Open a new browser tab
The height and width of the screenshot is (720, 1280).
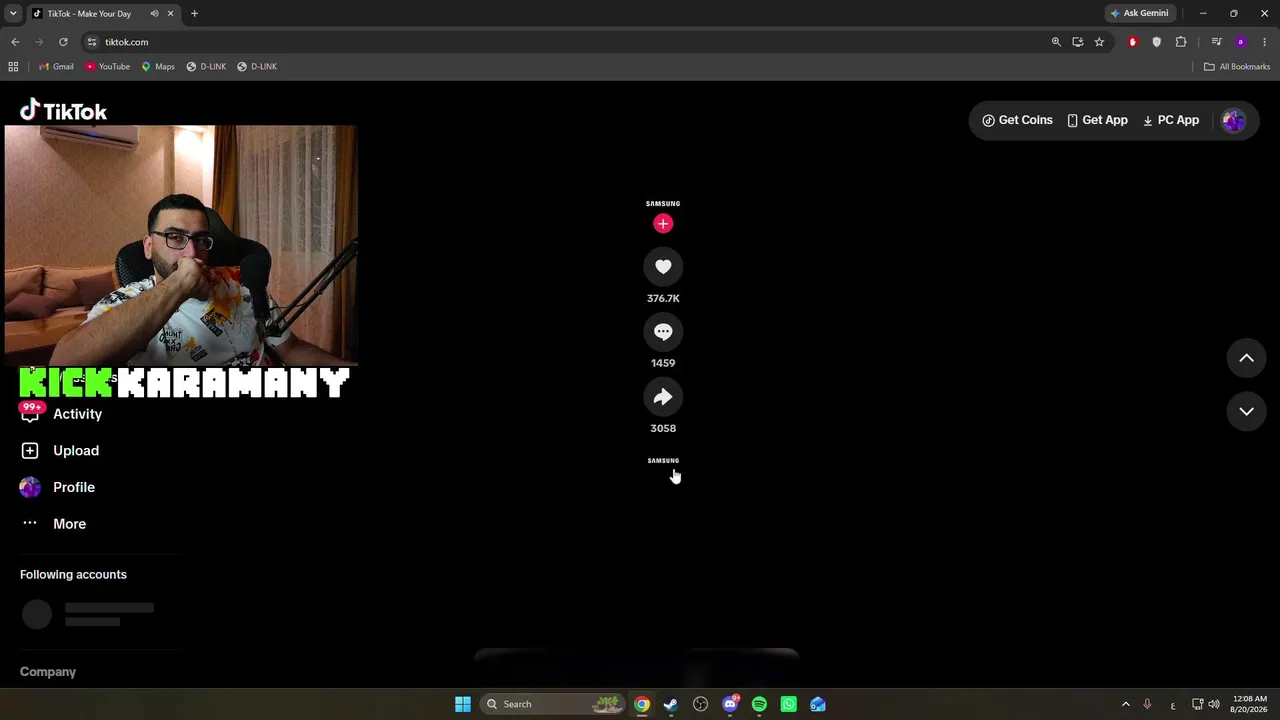194,13
